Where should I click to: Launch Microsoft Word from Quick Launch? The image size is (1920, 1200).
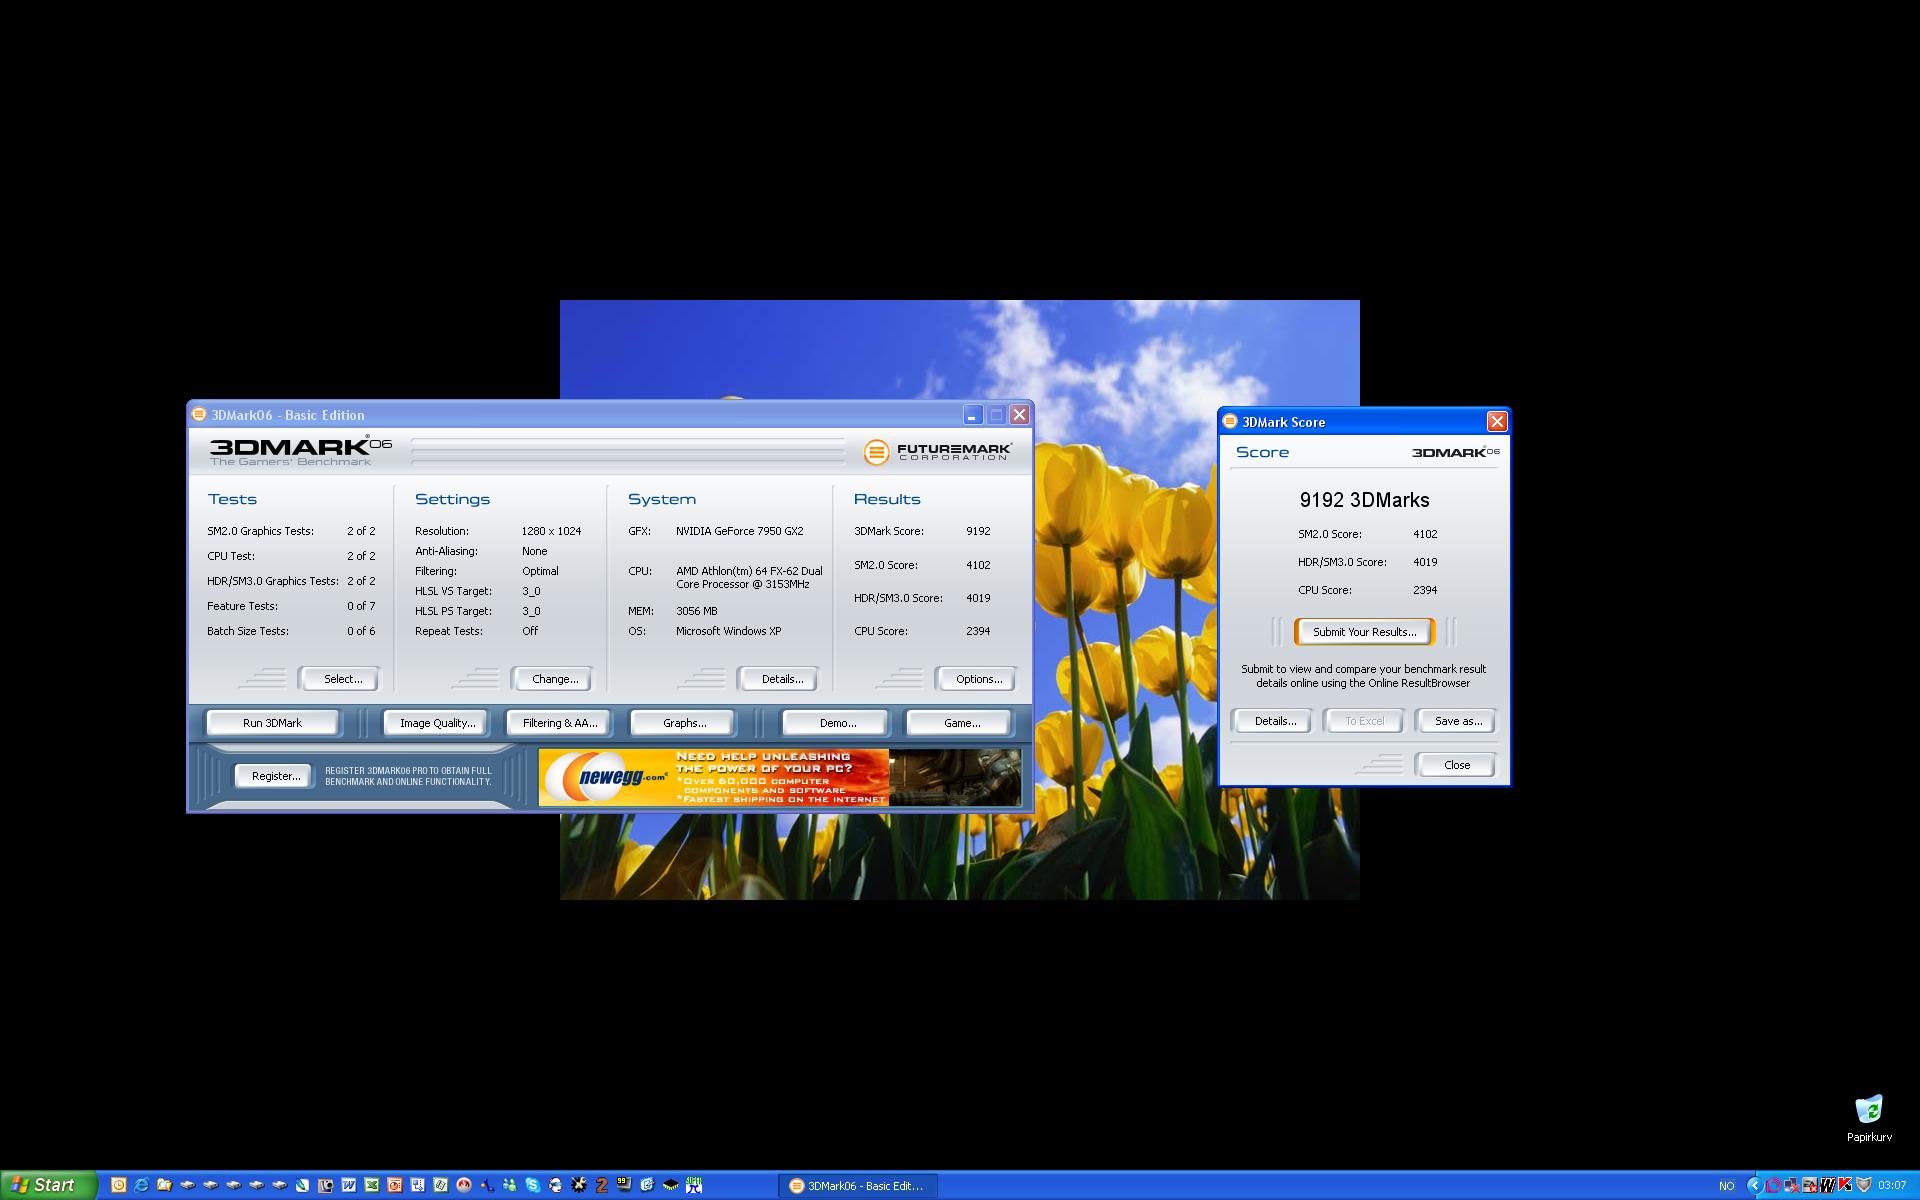pyautogui.click(x=349, y=1185)
